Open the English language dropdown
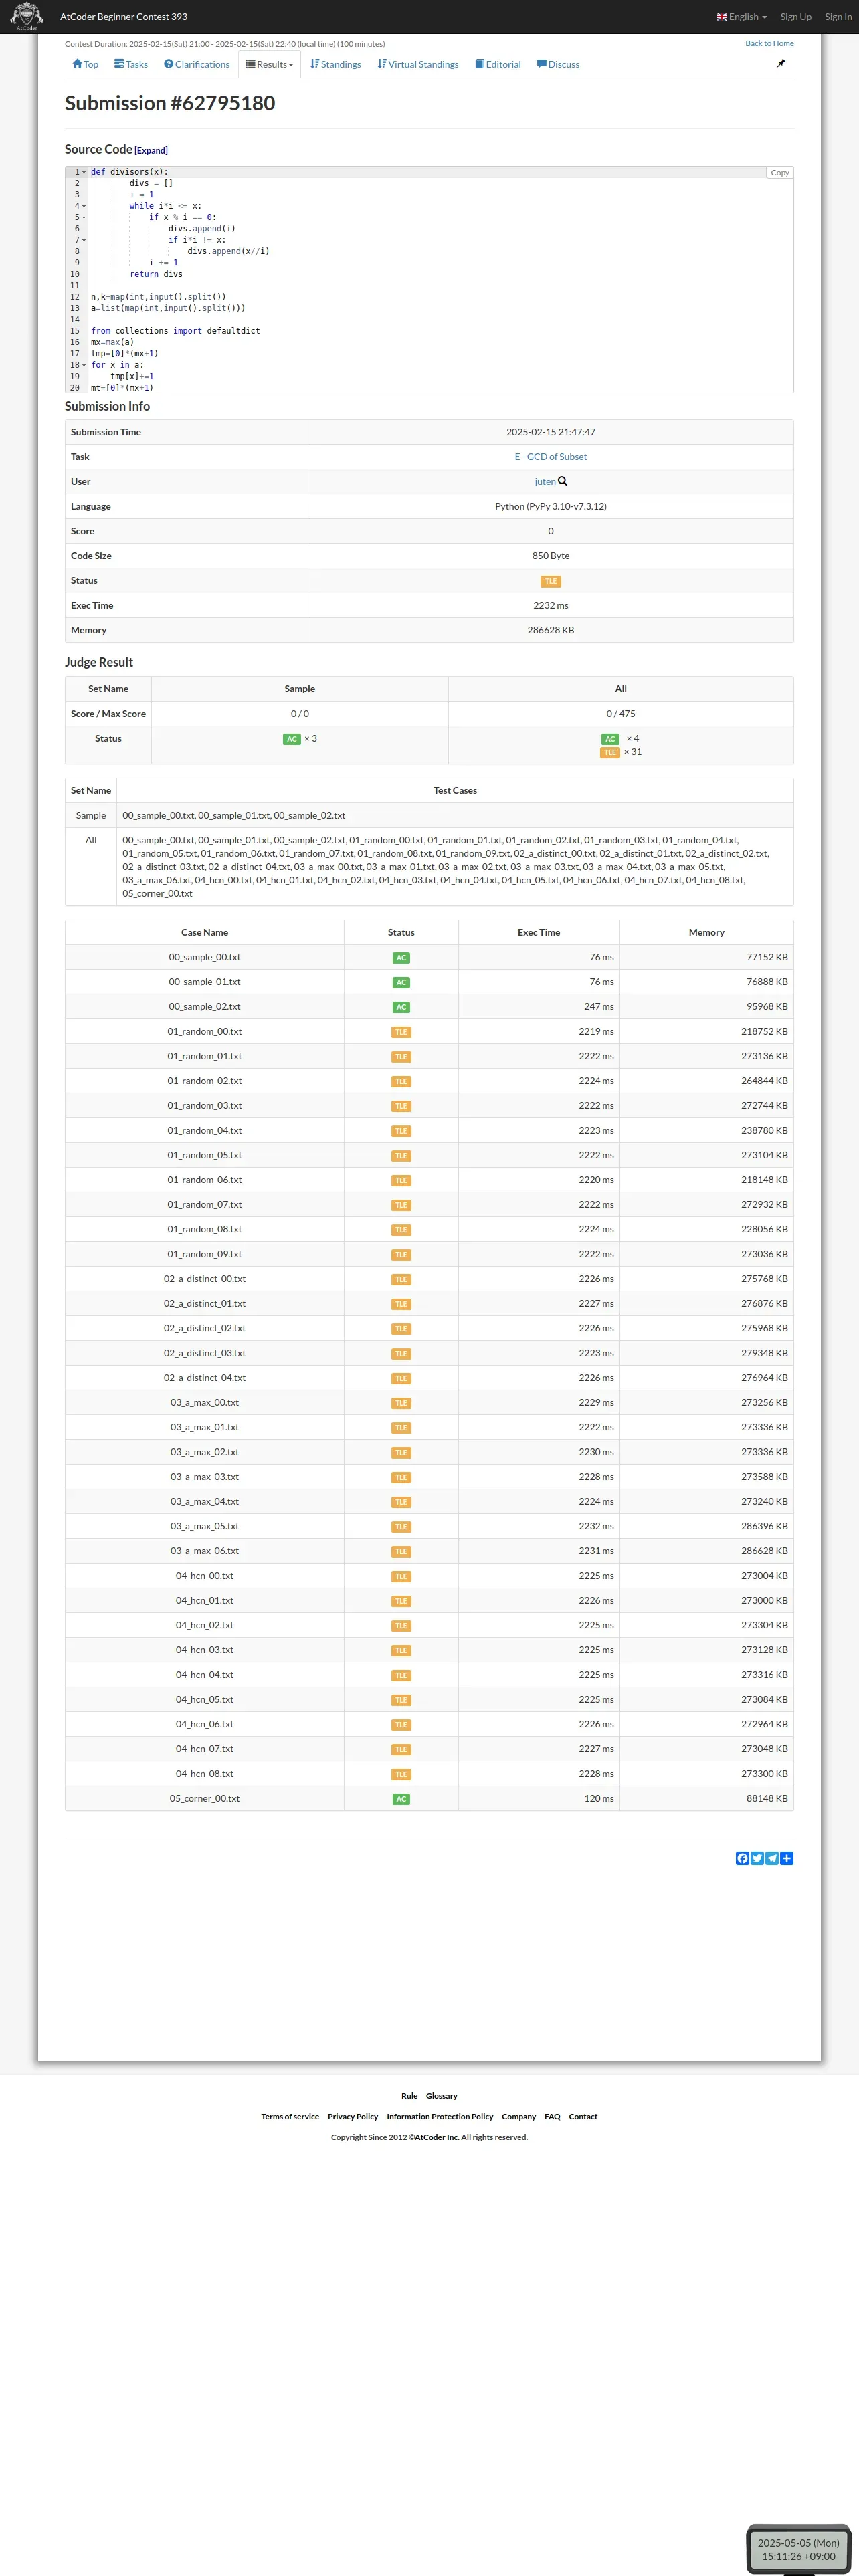Image resolution: width=859 pixels, height=2576 pixels. [742, 17]
